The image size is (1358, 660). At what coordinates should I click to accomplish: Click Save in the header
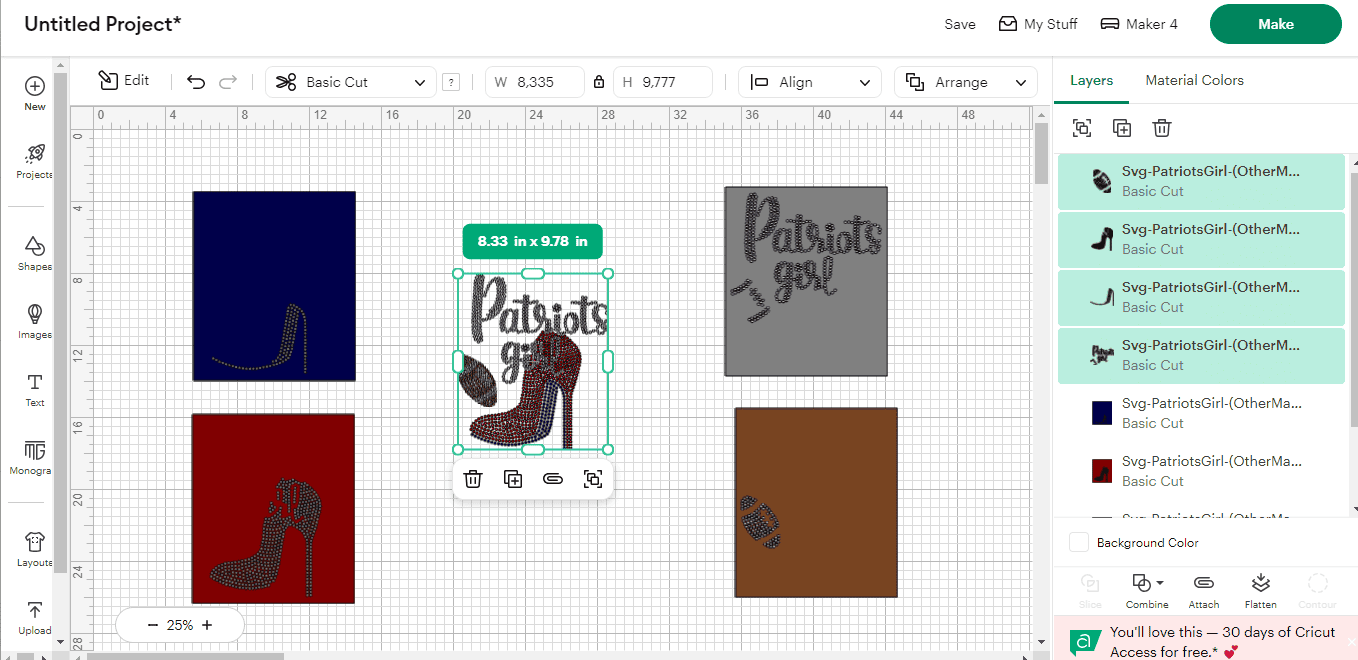click(959, 24)
